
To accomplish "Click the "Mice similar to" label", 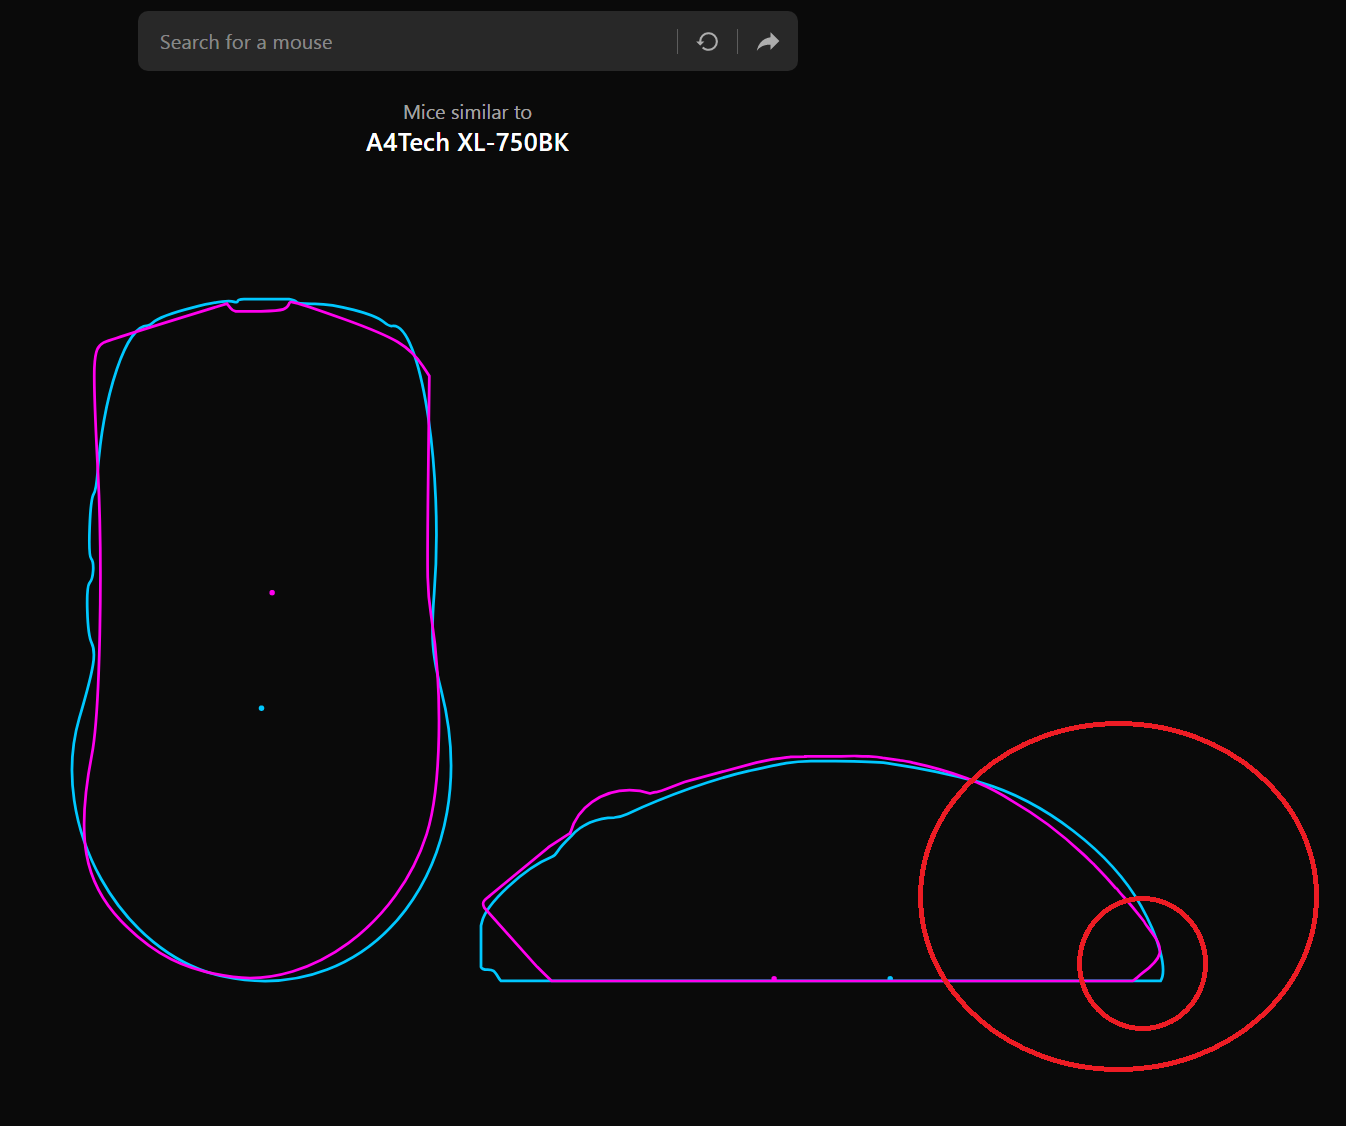I will point(467,112).
